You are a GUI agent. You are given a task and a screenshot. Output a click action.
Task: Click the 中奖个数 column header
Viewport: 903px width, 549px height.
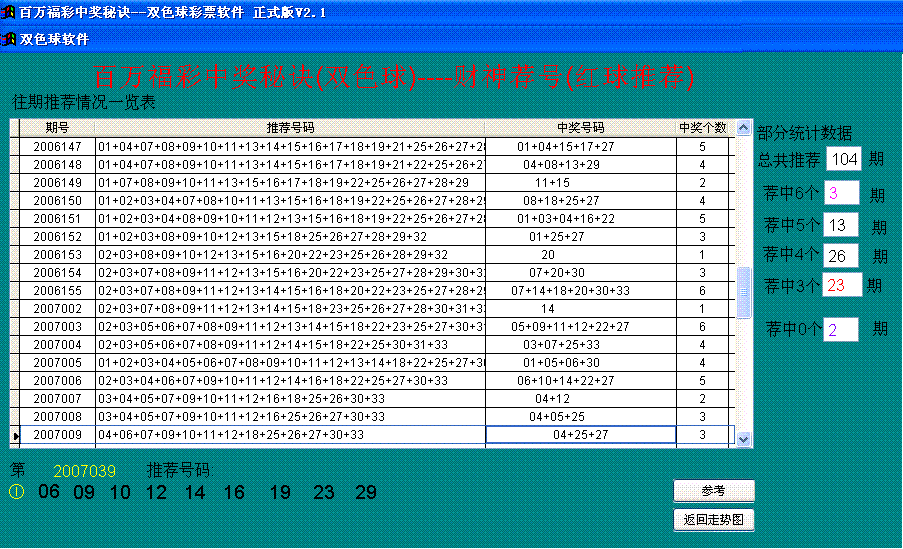pyautogui.click(x=703, y=128)
